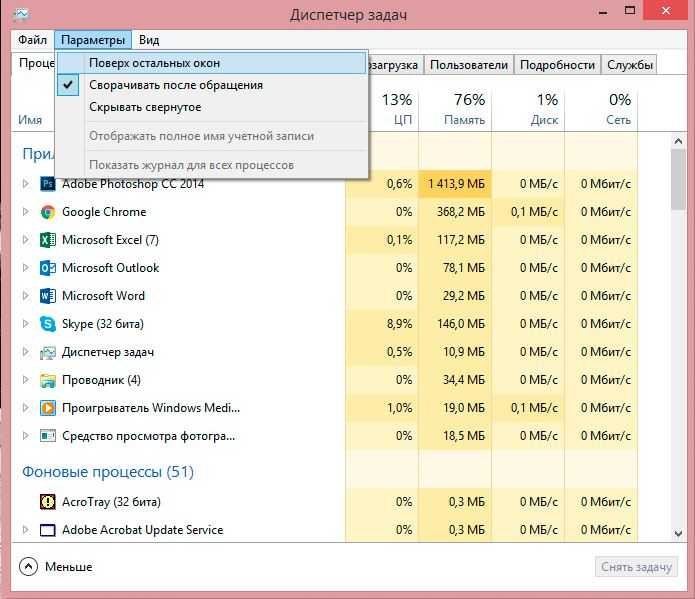The width and height of the screenshot is (695, 599).
Task: Click Отображать полное имя учетной записи item
Action: click(212, 136)
